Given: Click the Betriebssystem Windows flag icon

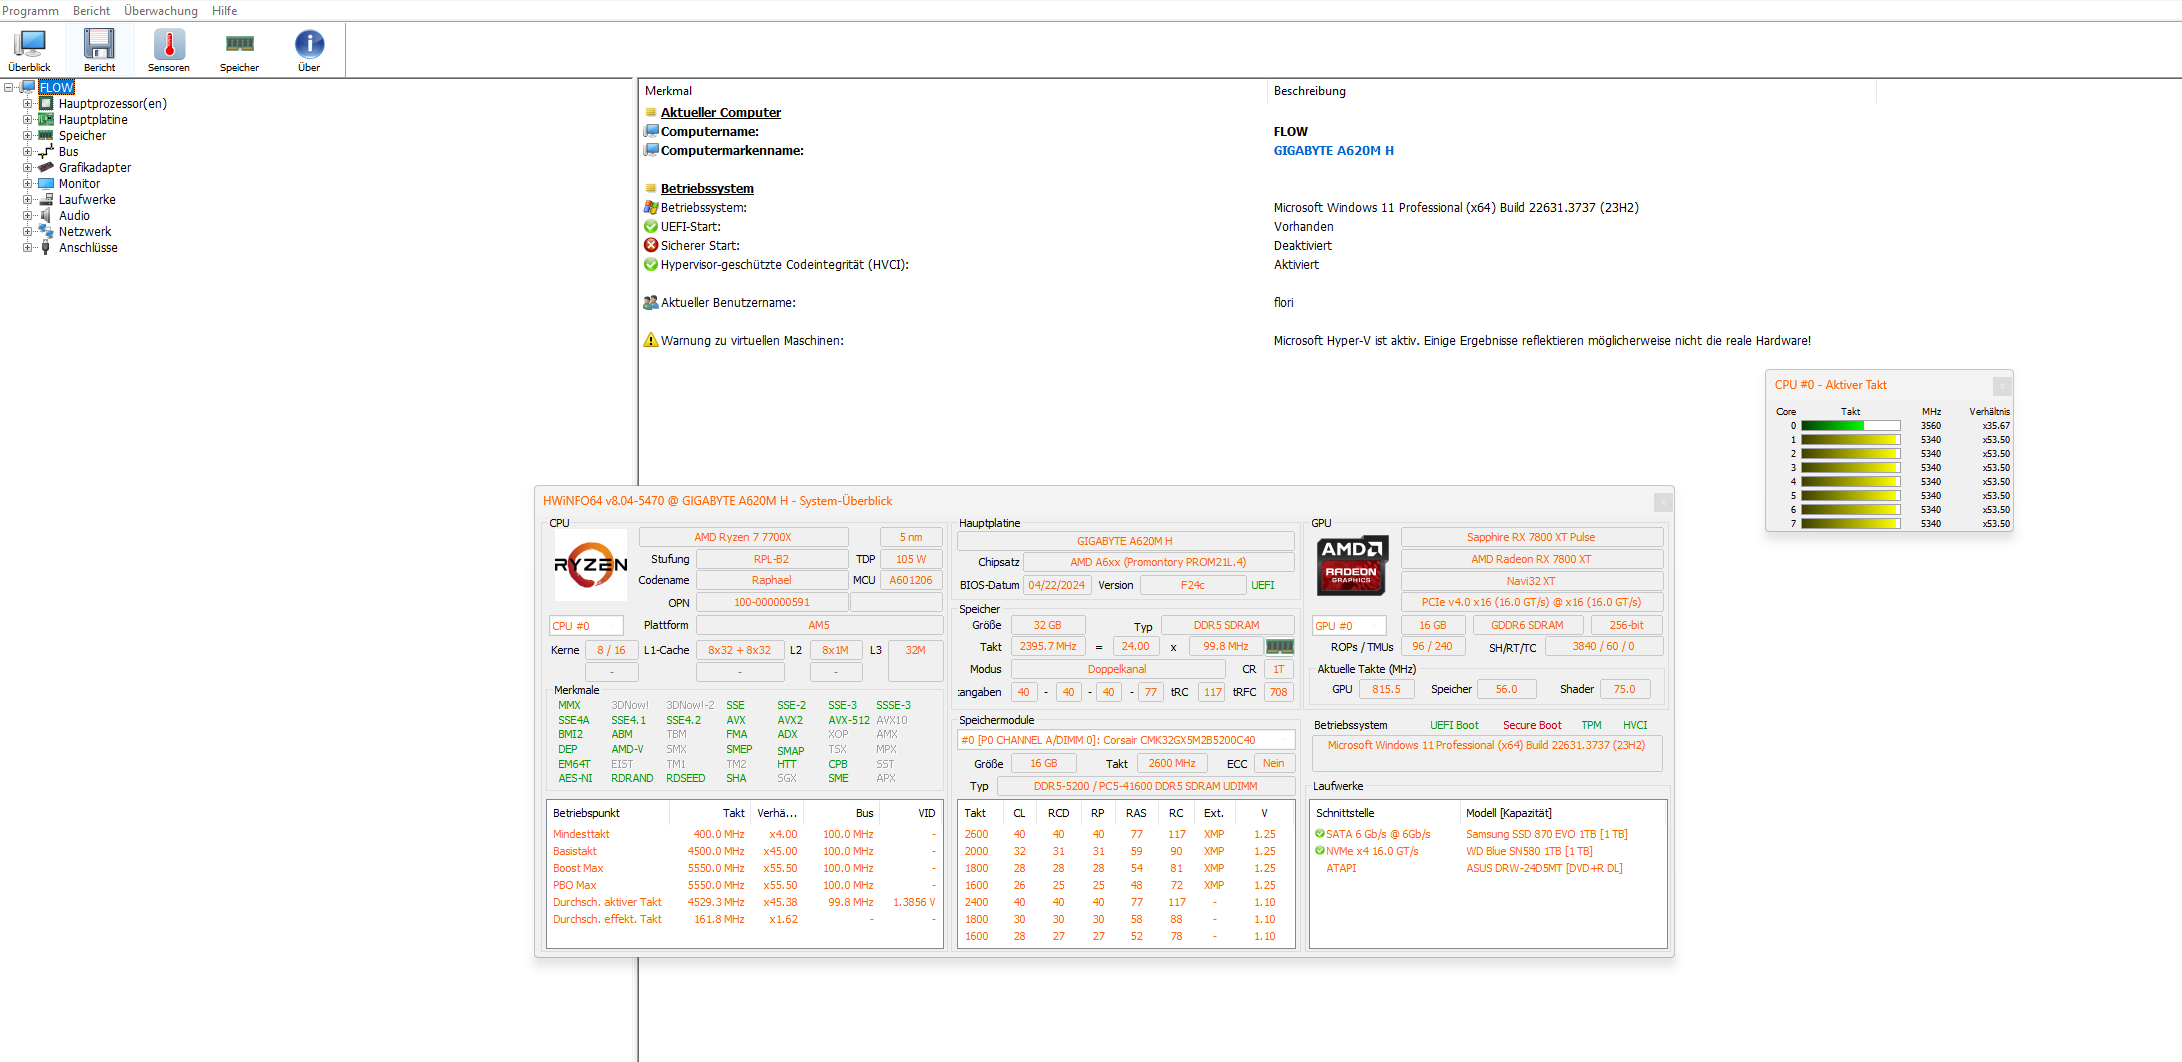Looking at the screenshot, I should (651, 208).
